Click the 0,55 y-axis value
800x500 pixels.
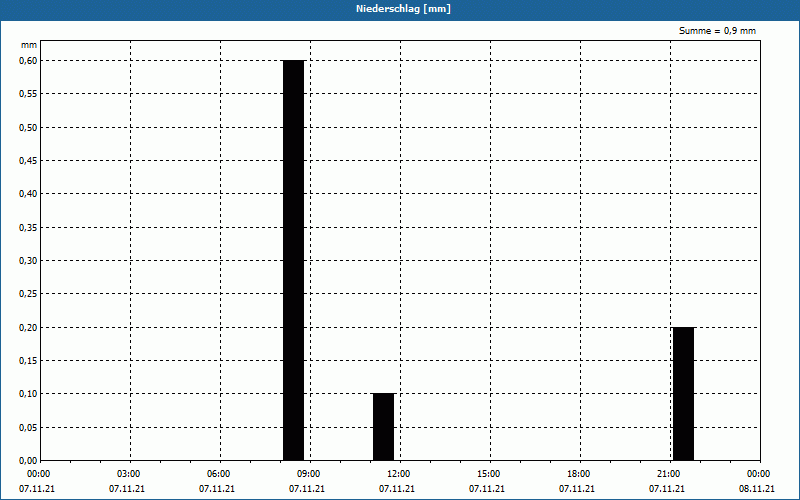click(x=28, y=94)
